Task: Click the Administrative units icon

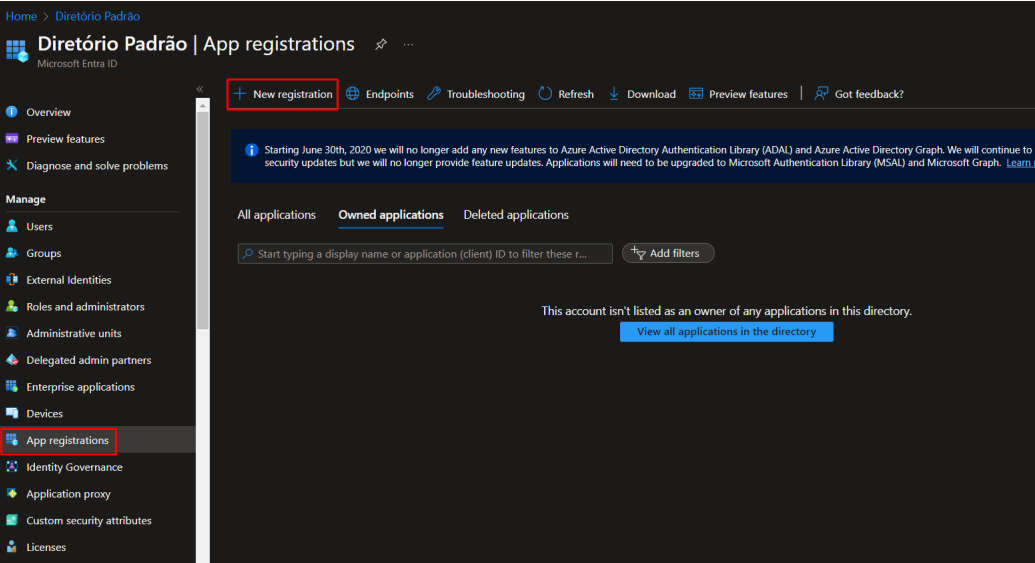Action: 12,333
